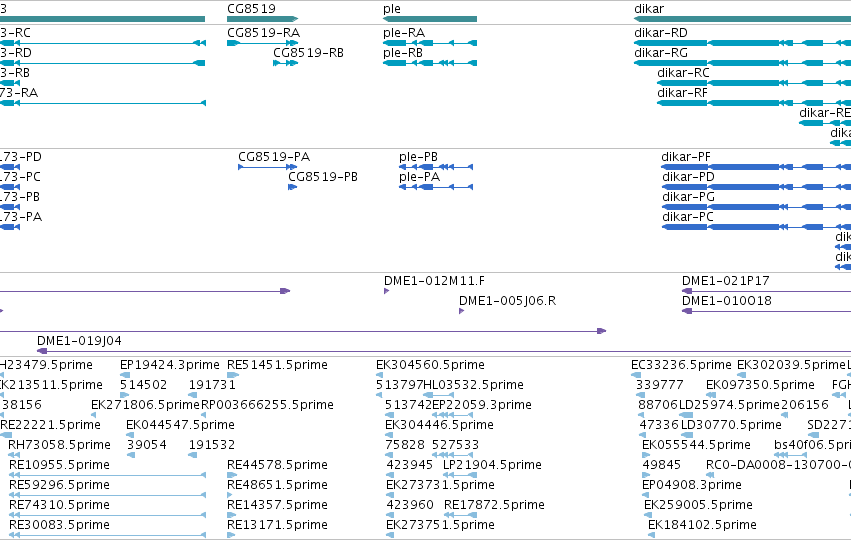Click the dikar-PF protein label
This screenshot has height=540, width=851.
click(686, 157)
